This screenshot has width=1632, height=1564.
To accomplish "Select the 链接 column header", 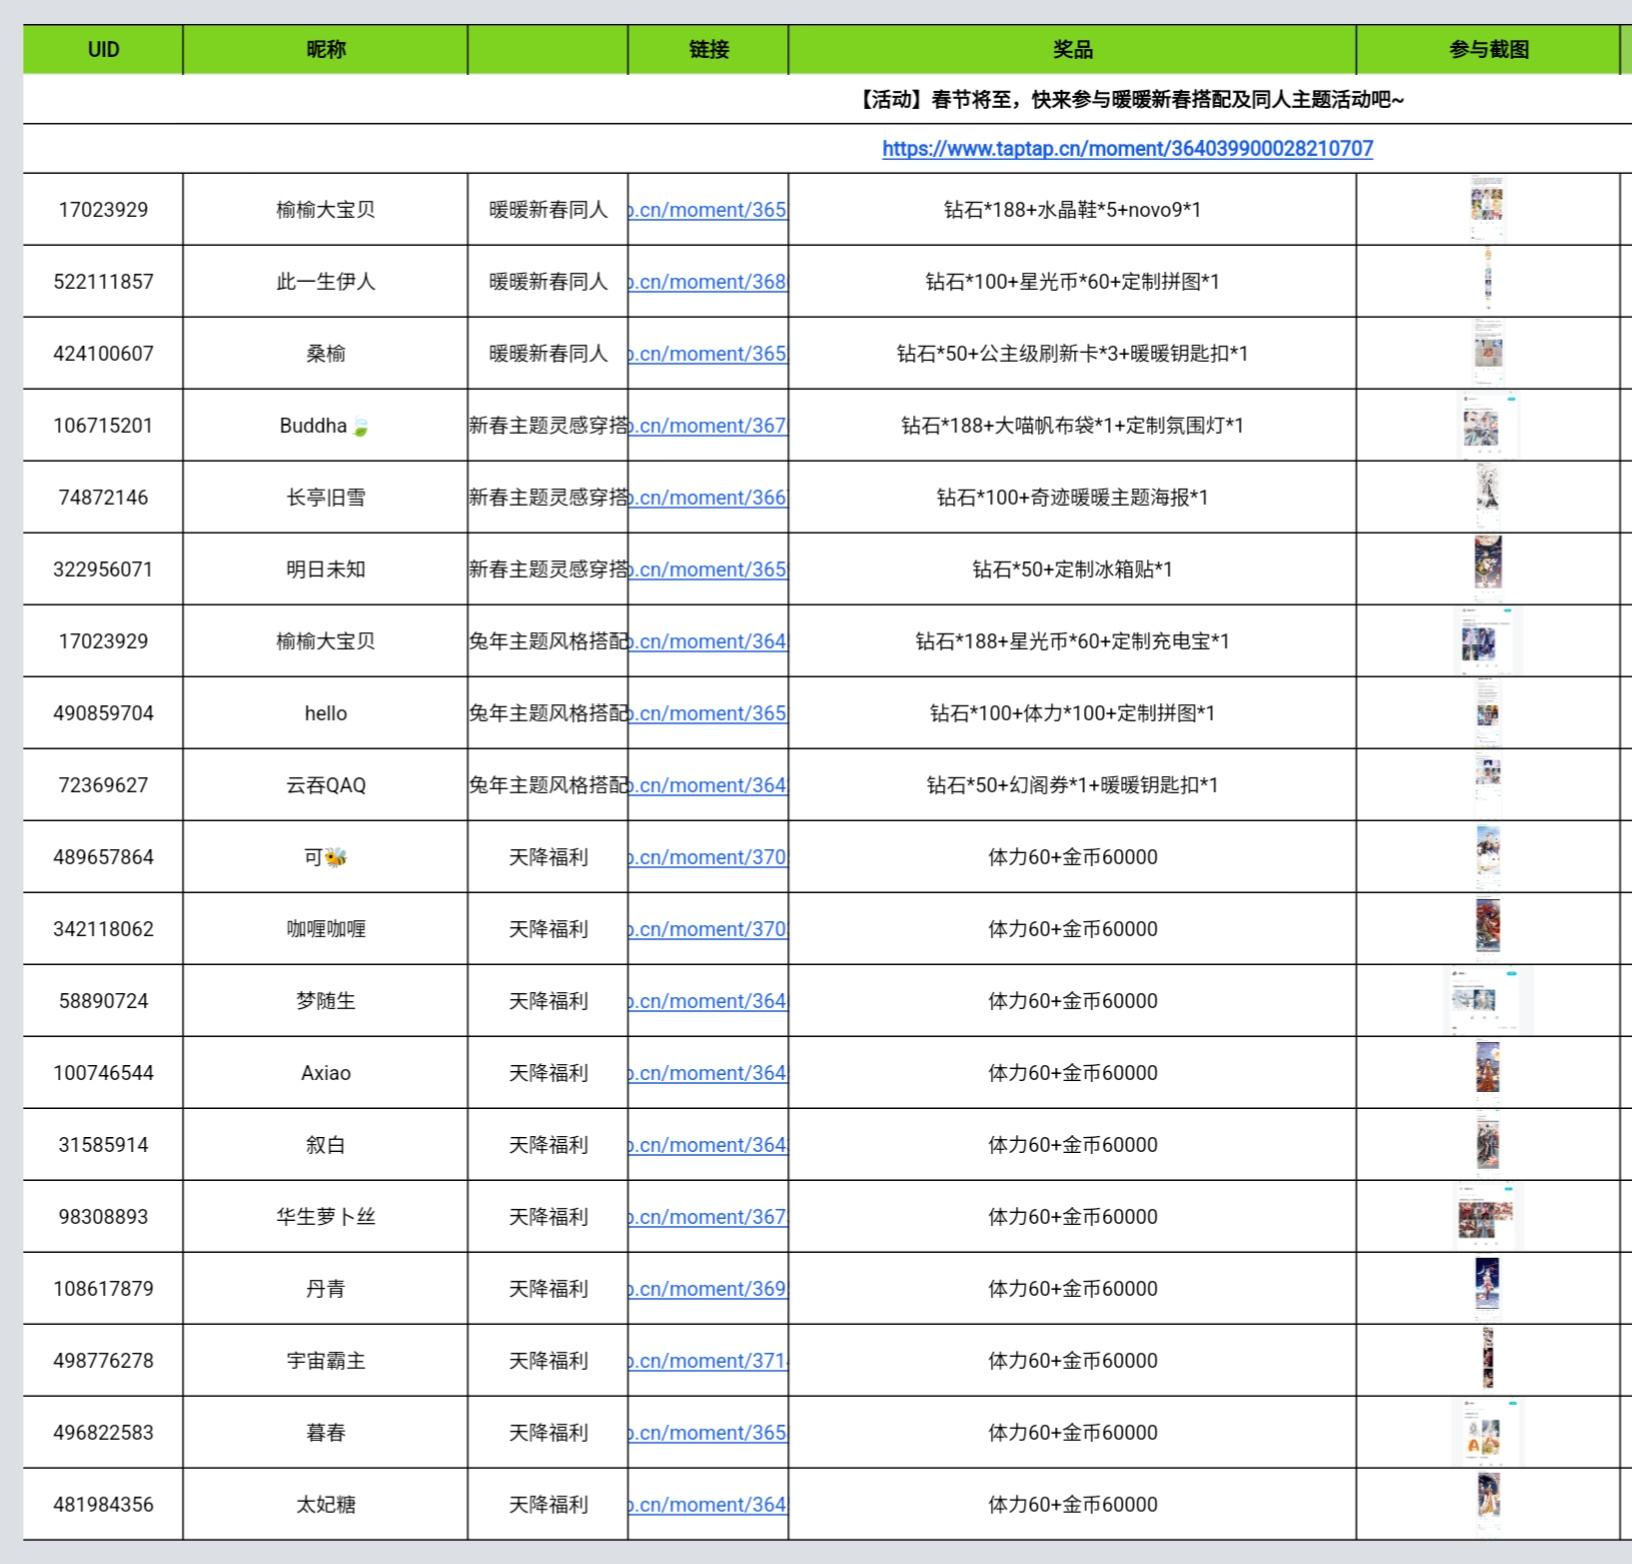I will (x=708, y=50).
